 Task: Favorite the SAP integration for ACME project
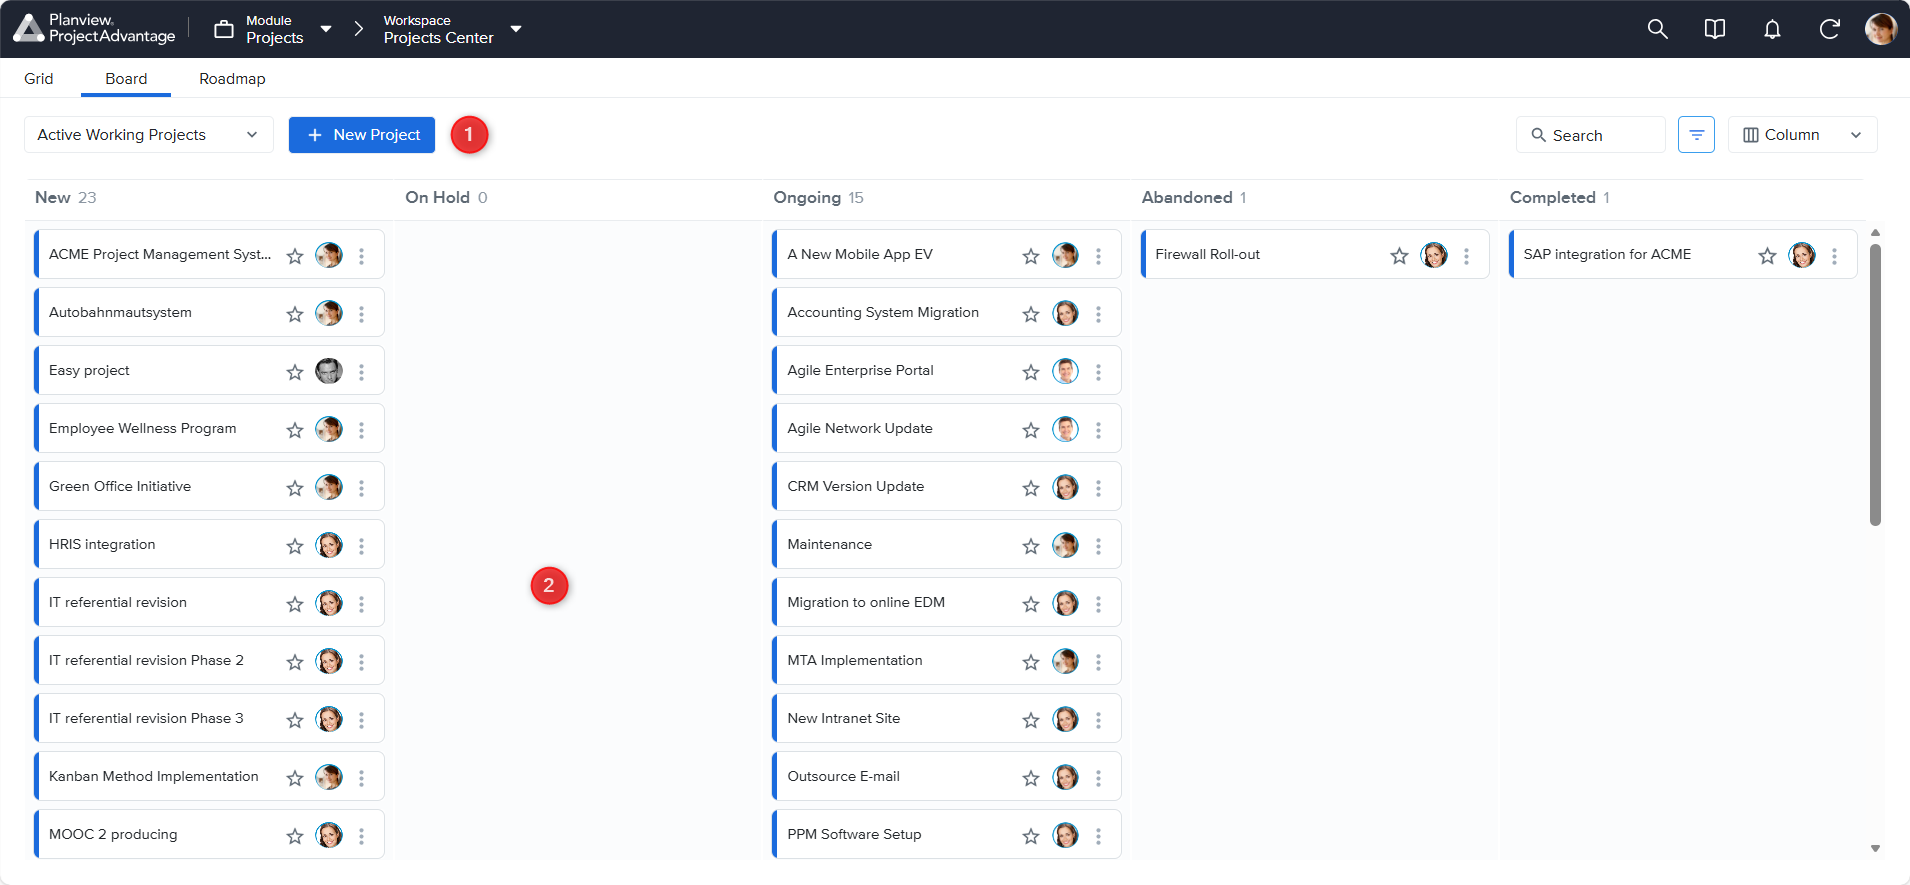click(1767, 256)
